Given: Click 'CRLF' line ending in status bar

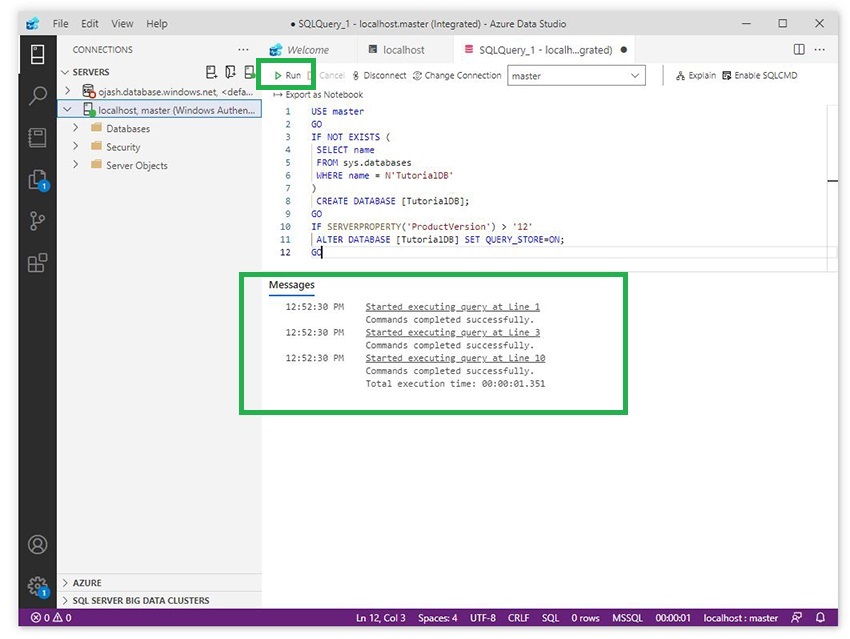Looking at the screenshot, I should click(518, 617).
